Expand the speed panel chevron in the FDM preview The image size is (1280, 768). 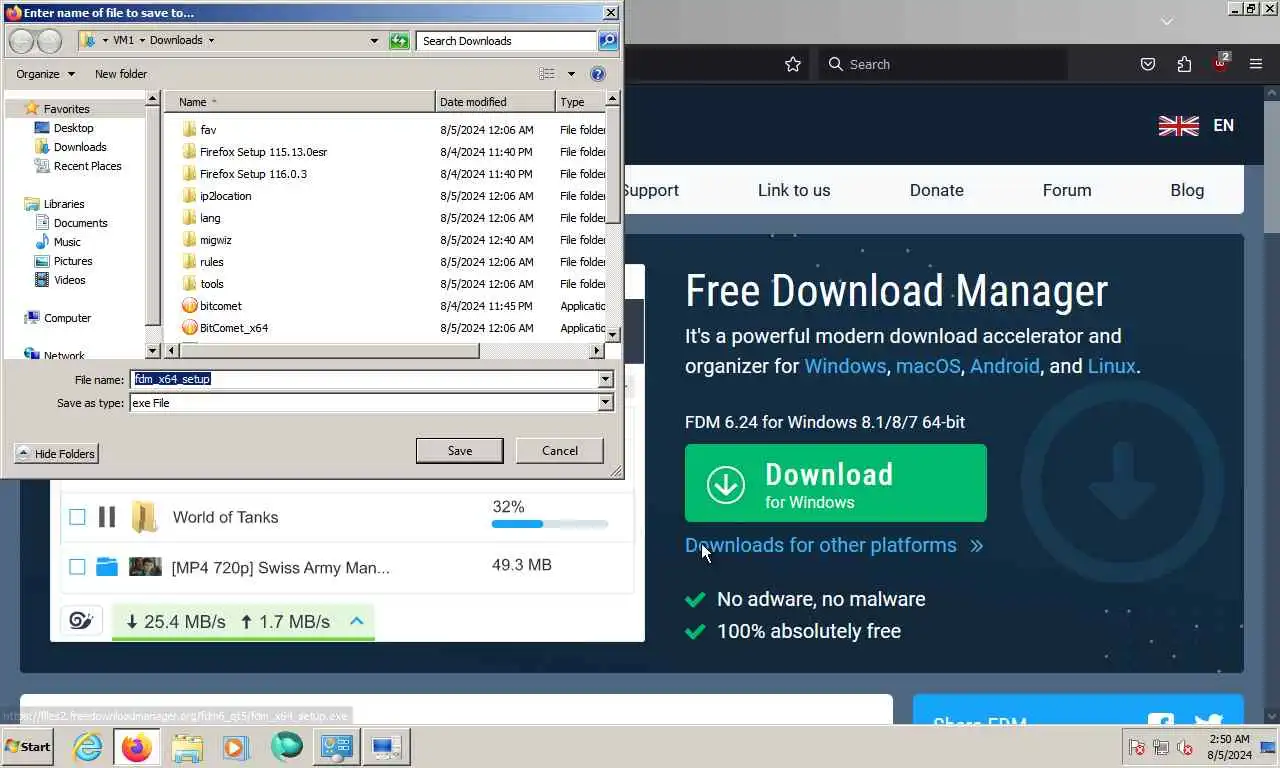356,621
